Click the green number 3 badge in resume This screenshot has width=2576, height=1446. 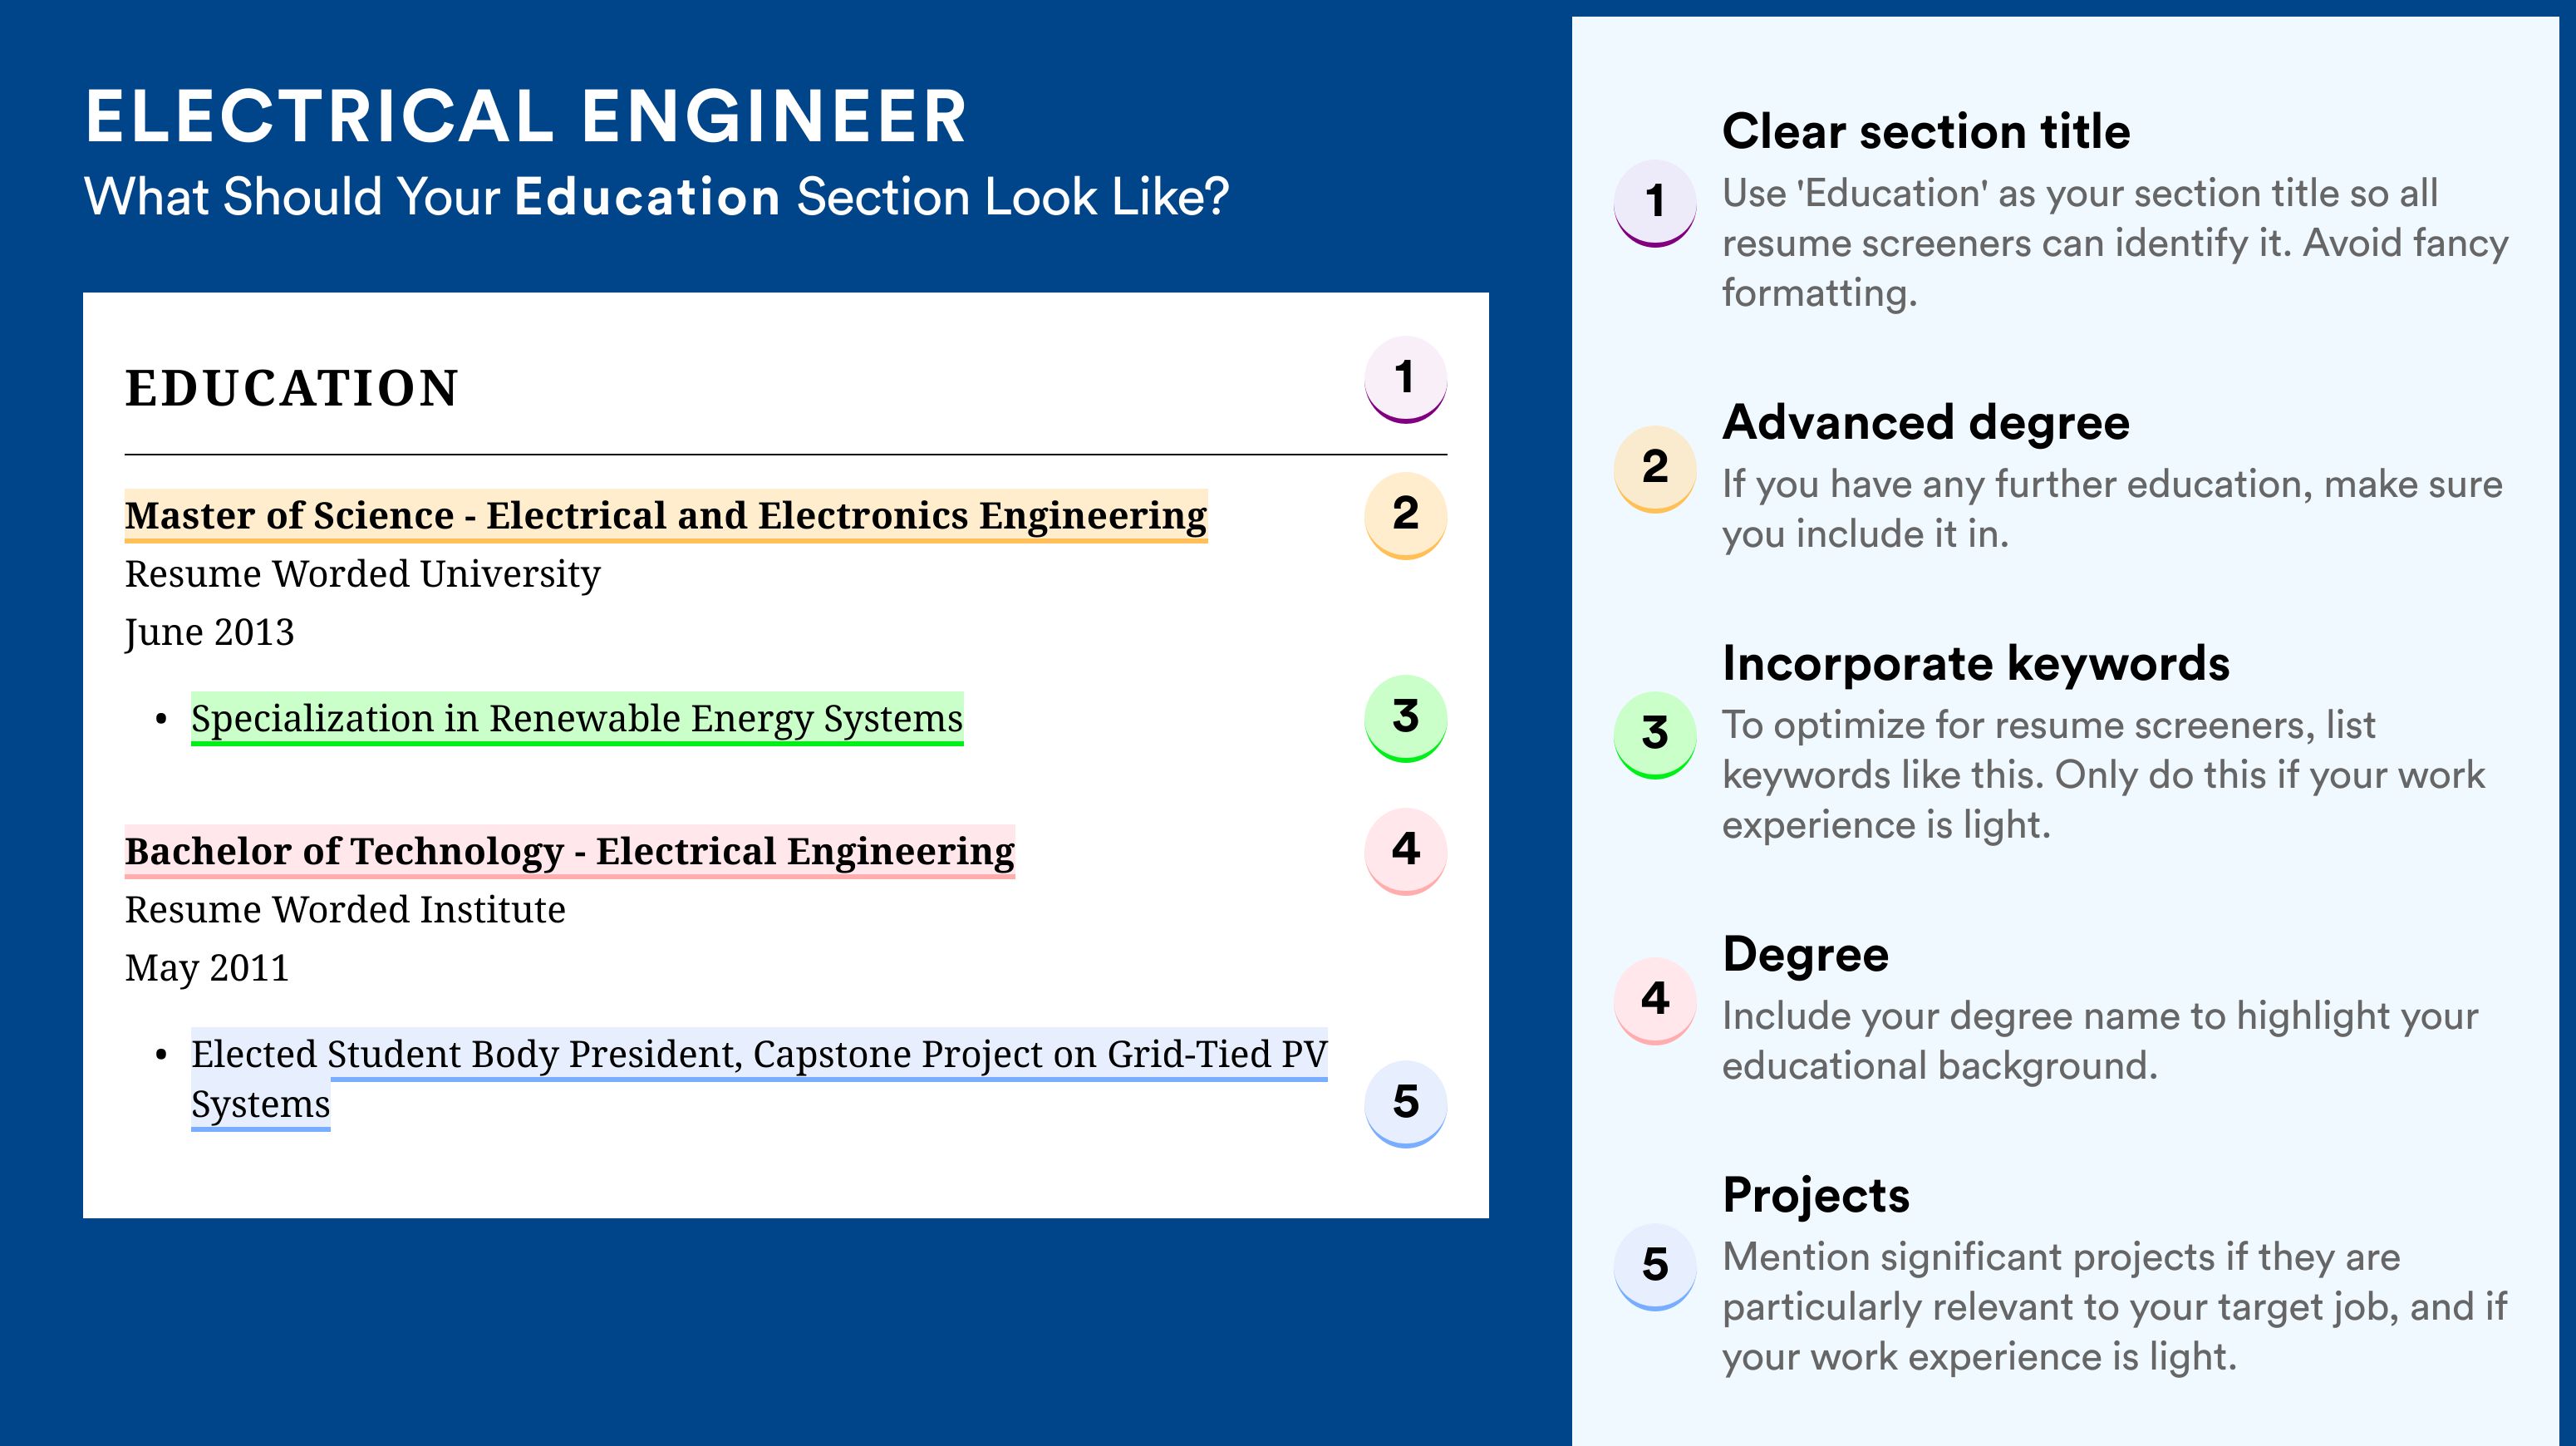(x=1405, y=718)
